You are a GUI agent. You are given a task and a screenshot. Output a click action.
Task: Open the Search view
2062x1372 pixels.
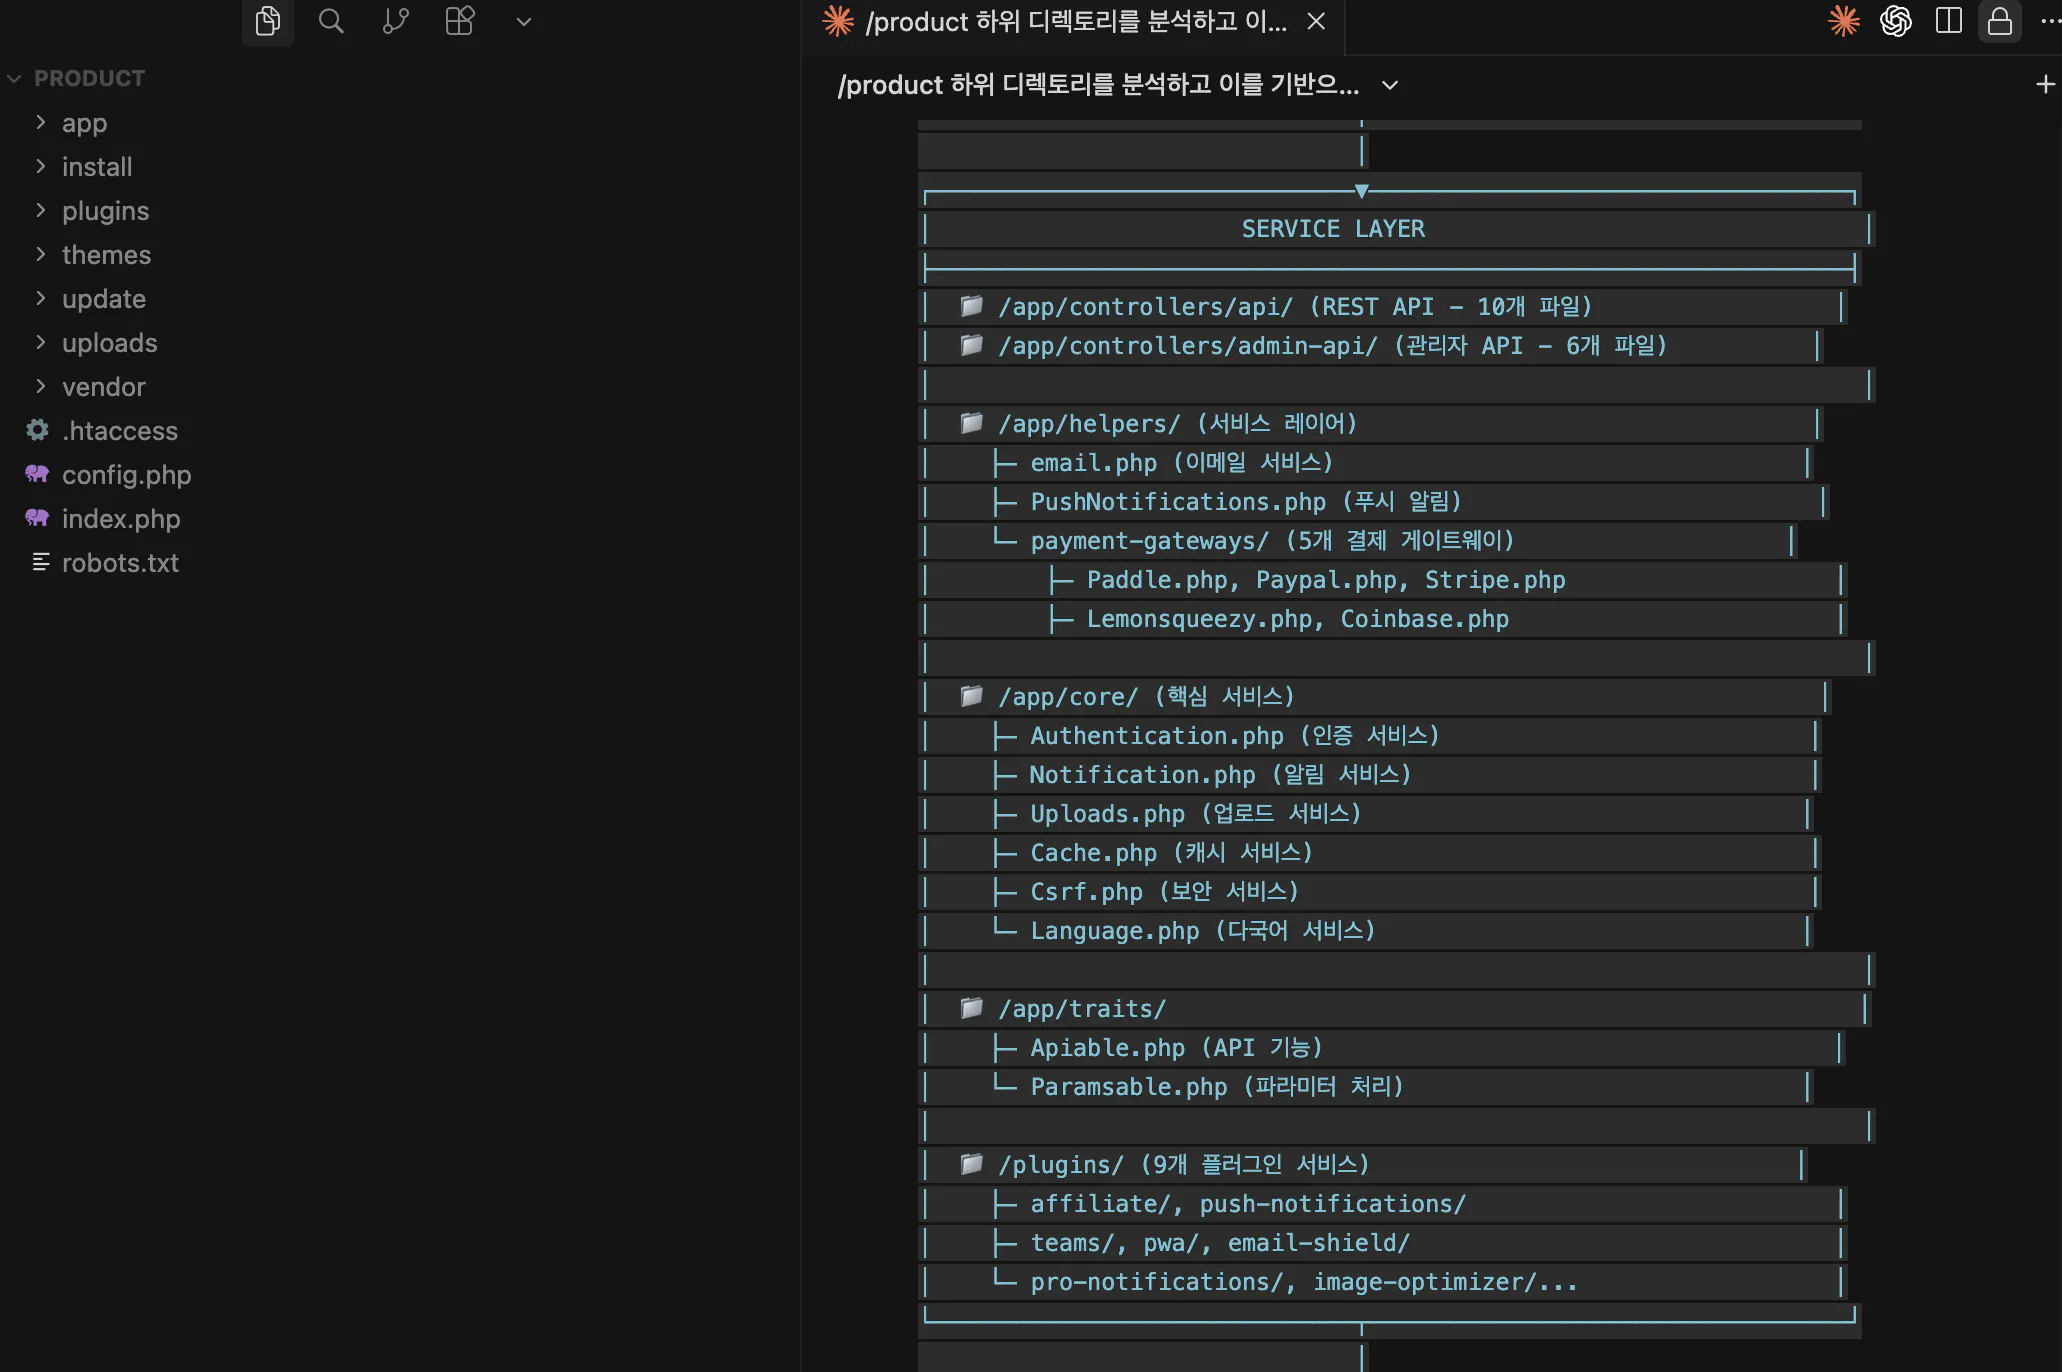pos(331,21)
